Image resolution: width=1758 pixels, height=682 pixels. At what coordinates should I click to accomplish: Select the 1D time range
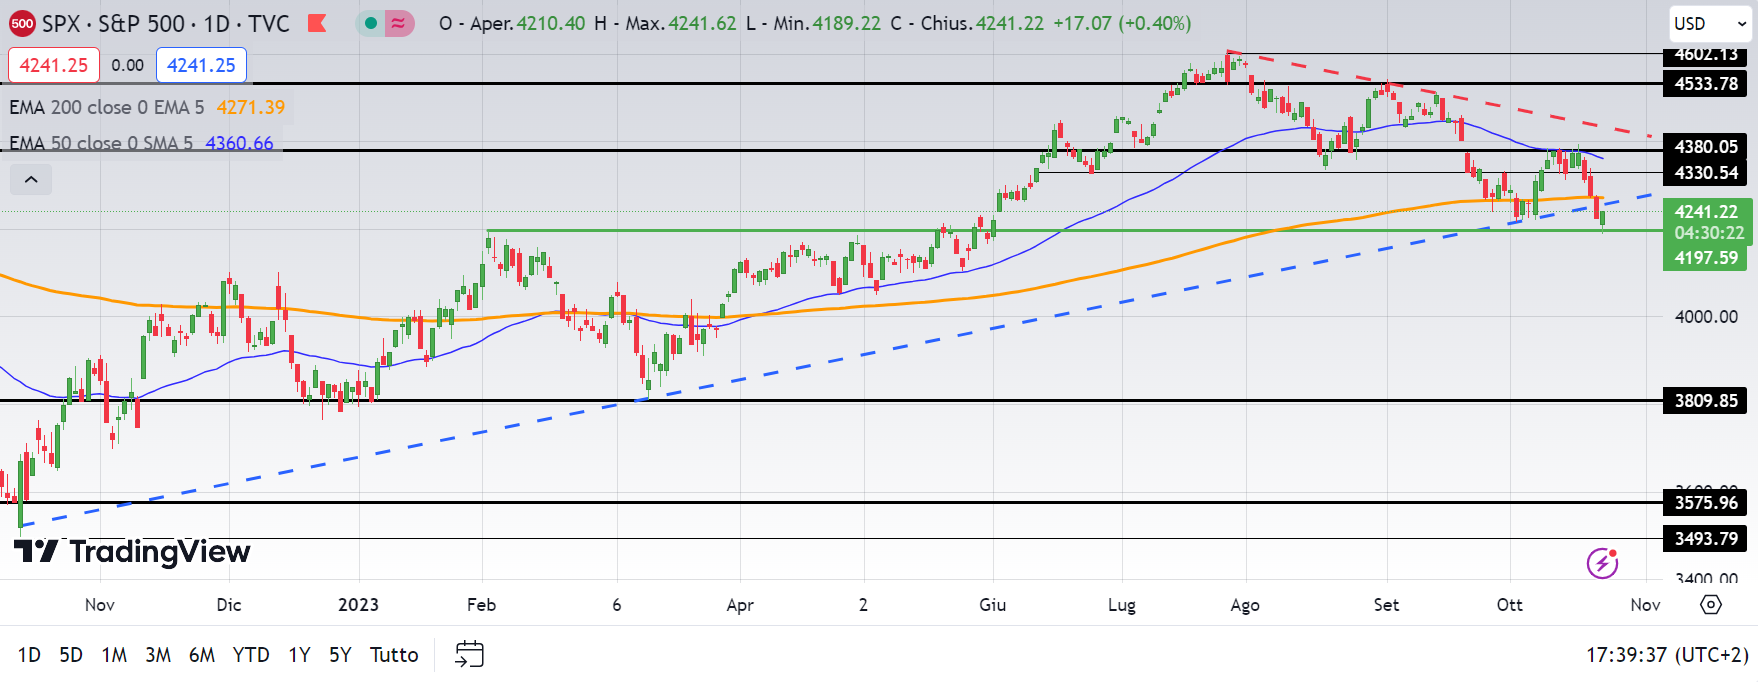29,655
